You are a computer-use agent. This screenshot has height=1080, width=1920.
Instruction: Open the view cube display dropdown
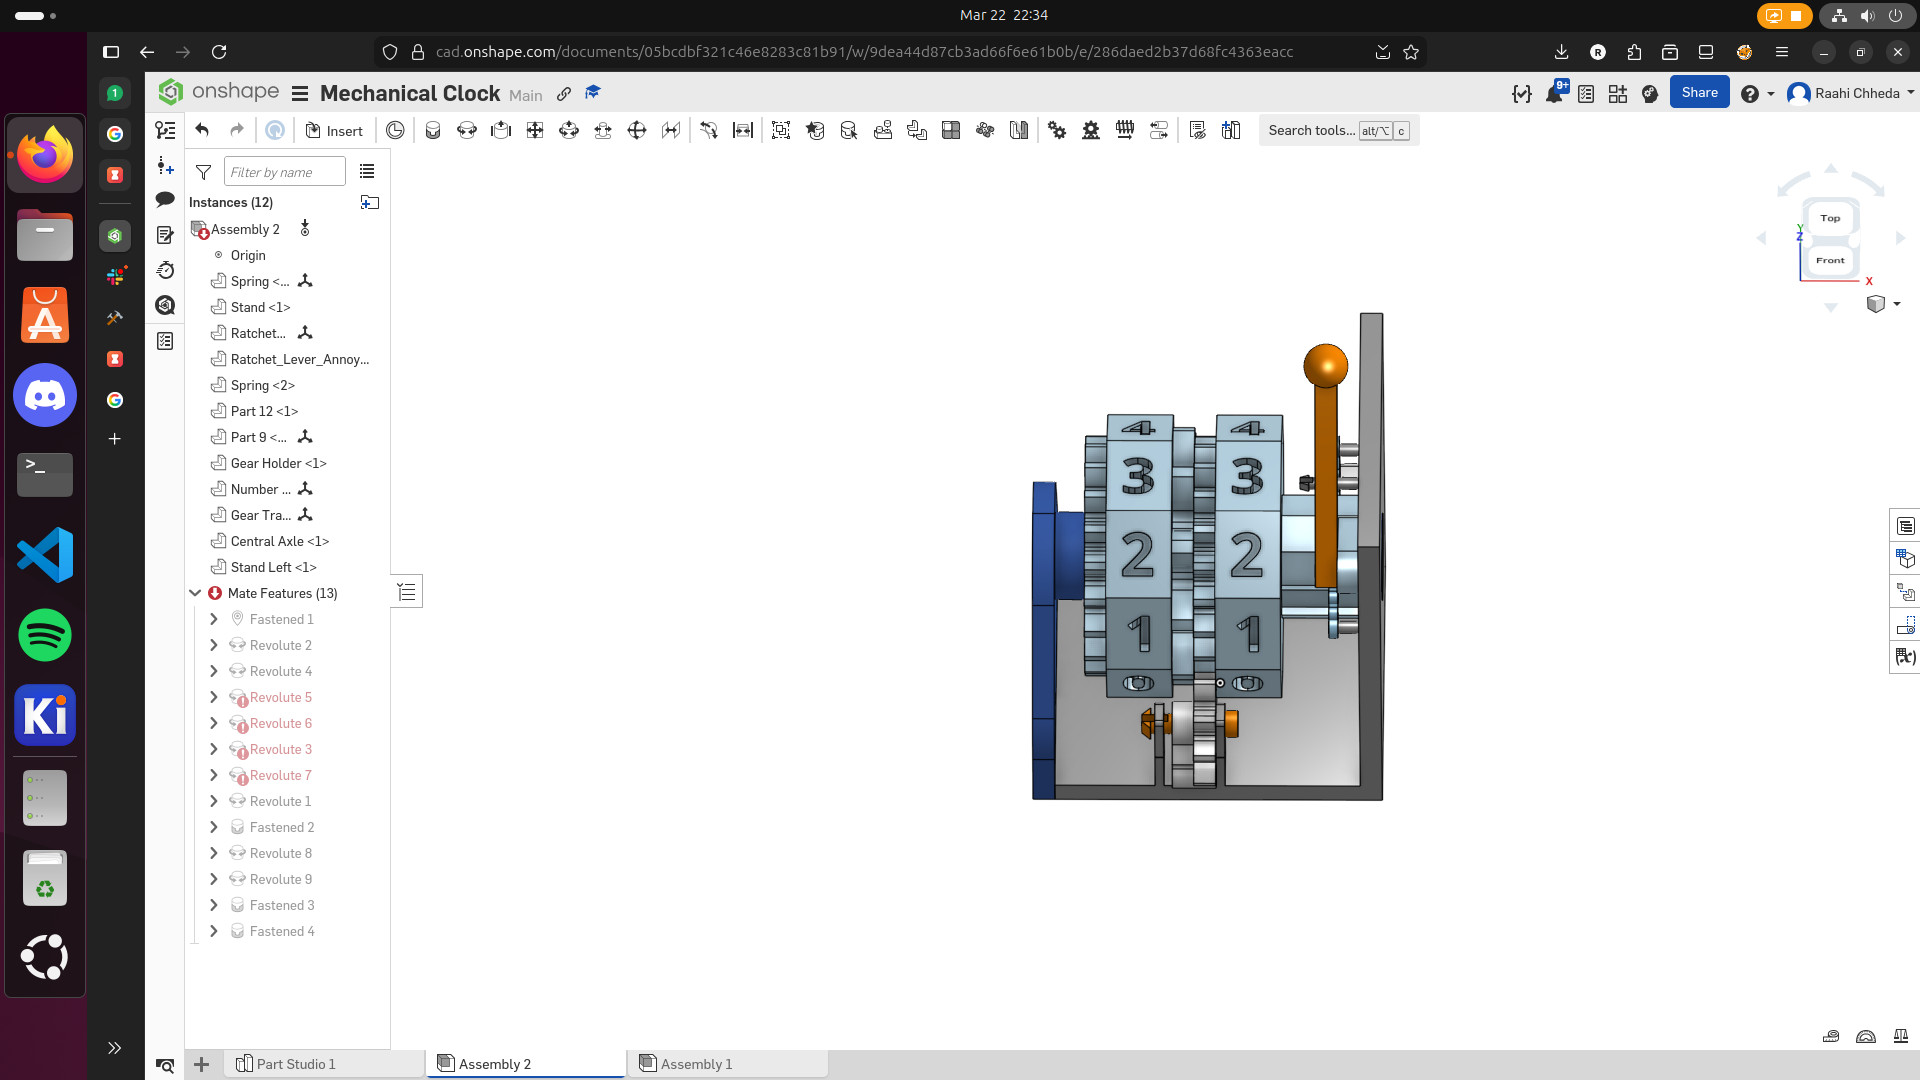[1896, 304]
